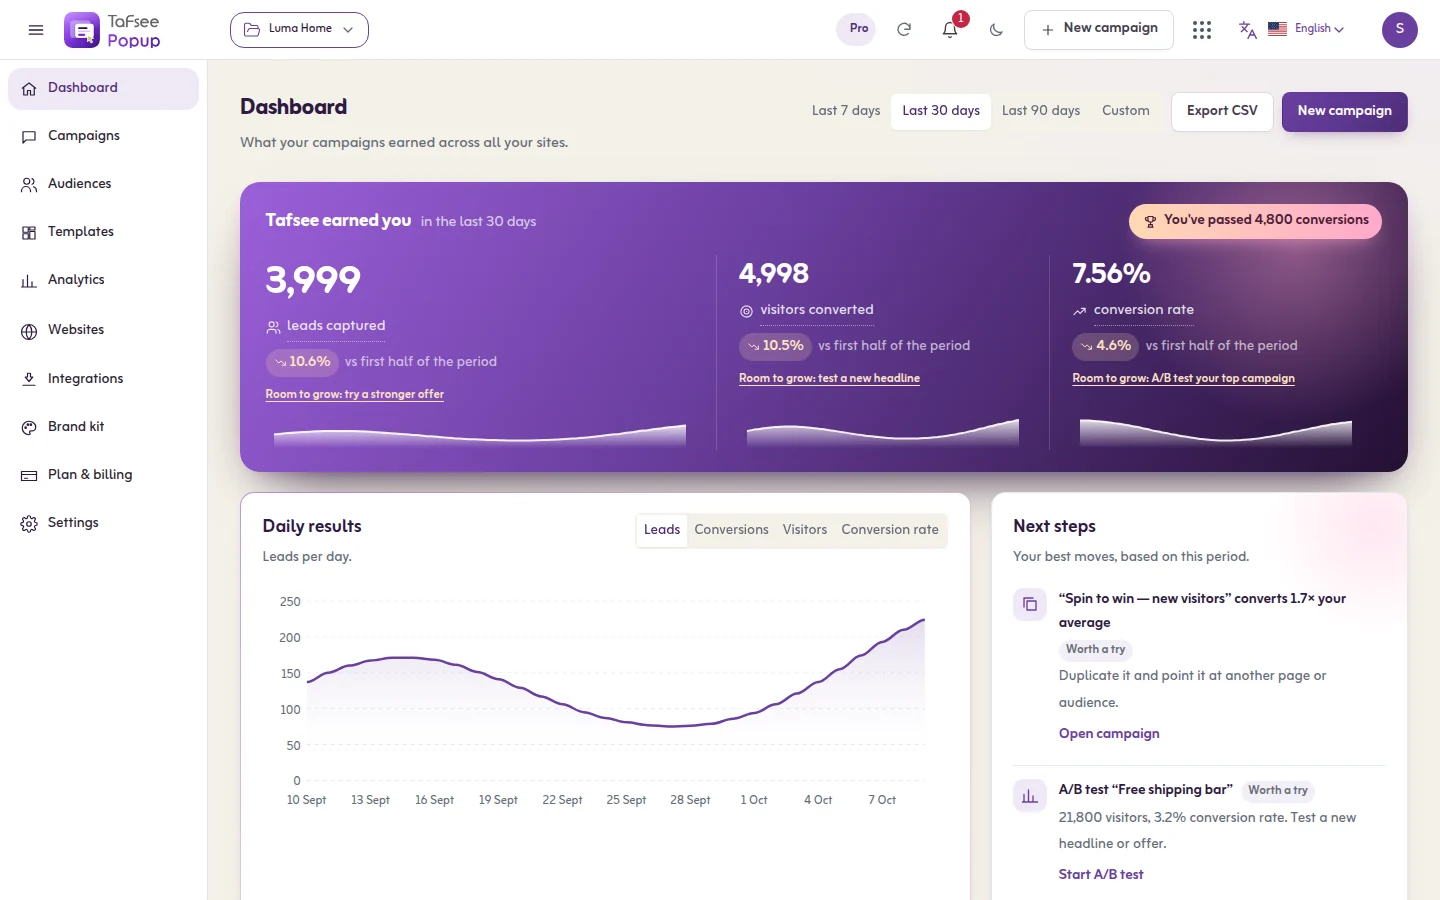Click the translate icon
This screenshot has width=1440, height=900.
point(1248,30)
